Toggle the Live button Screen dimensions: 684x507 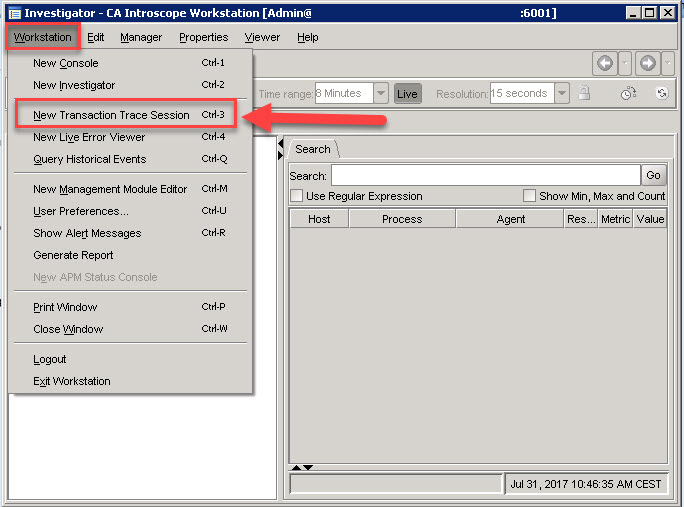tap(407, 93)
